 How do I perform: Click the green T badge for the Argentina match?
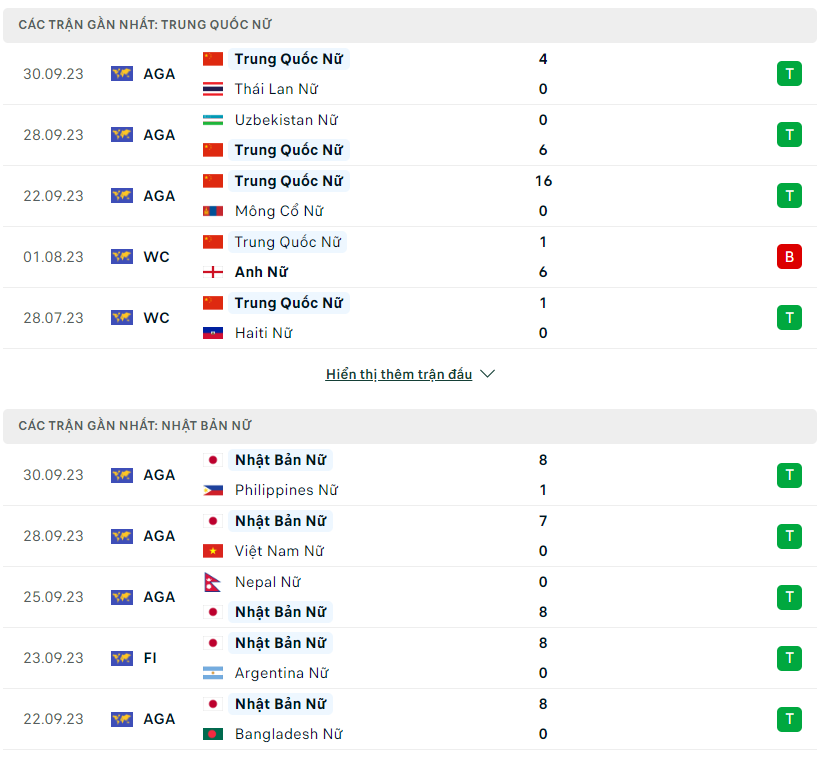coord(789,658)
